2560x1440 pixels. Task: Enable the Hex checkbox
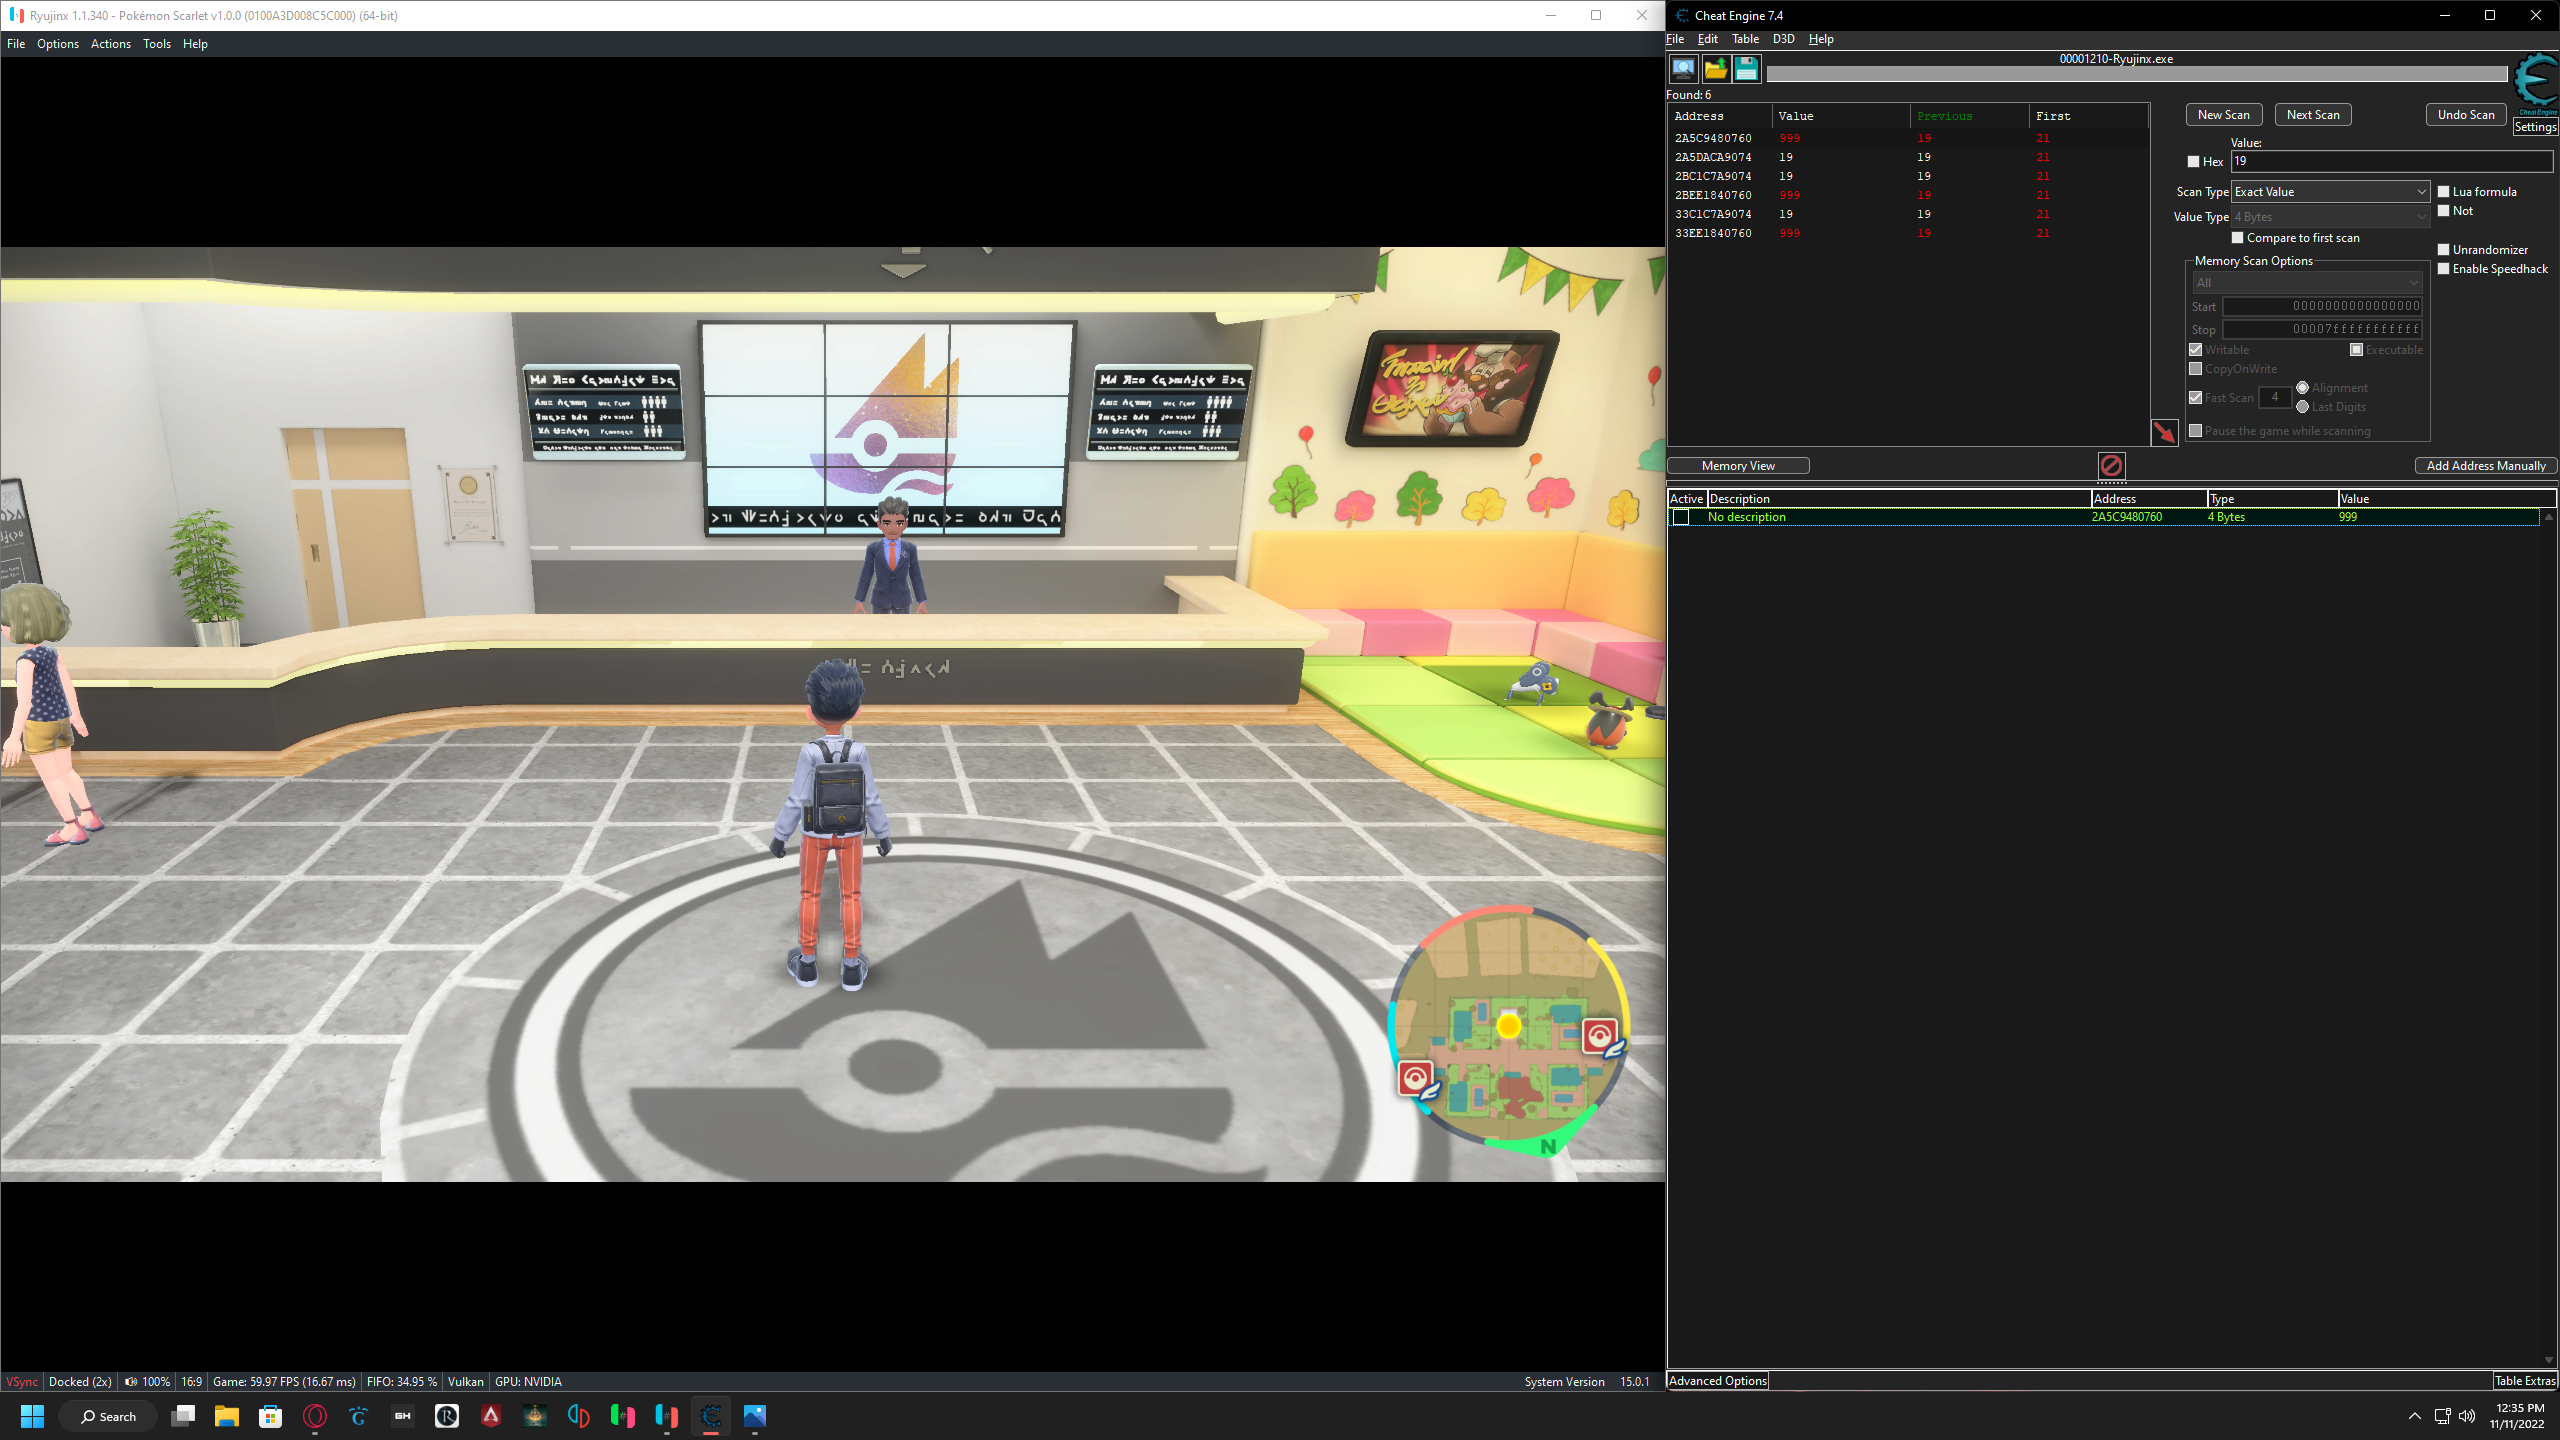tap(2193, 162)
